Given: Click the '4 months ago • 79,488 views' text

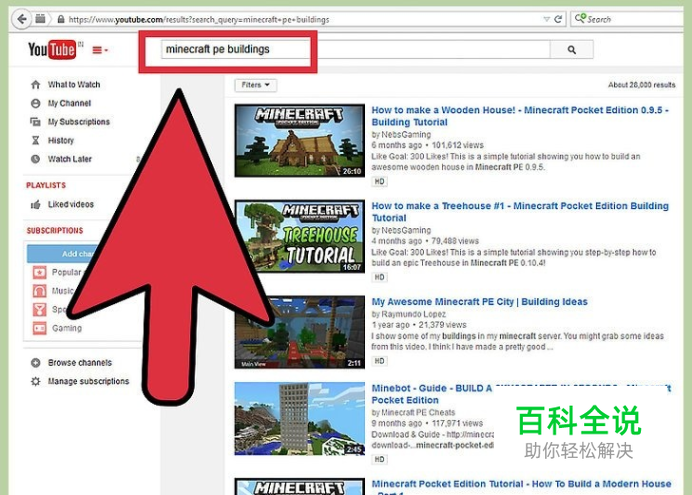Looking at the screenshot, I should tap(425, 241).
